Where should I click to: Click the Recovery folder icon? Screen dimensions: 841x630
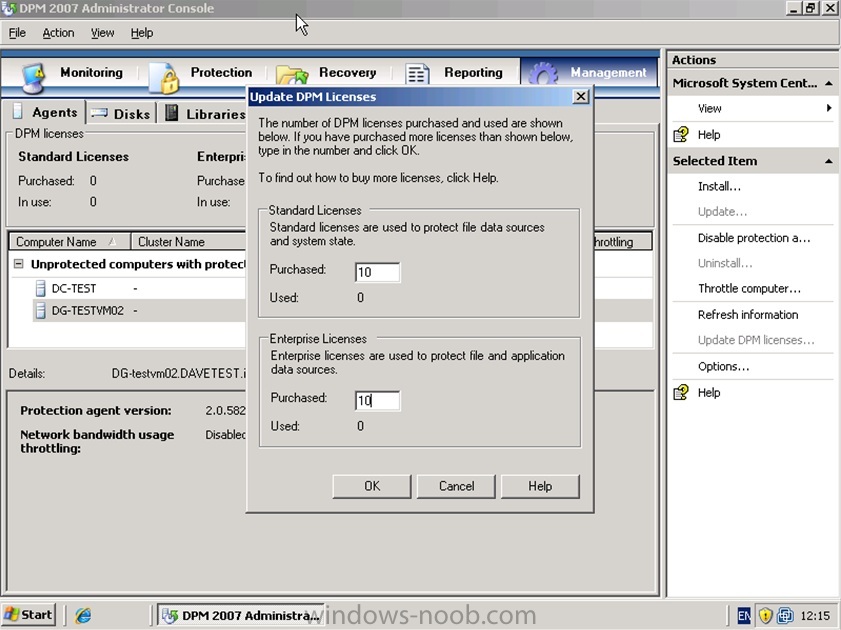[292, 75]
